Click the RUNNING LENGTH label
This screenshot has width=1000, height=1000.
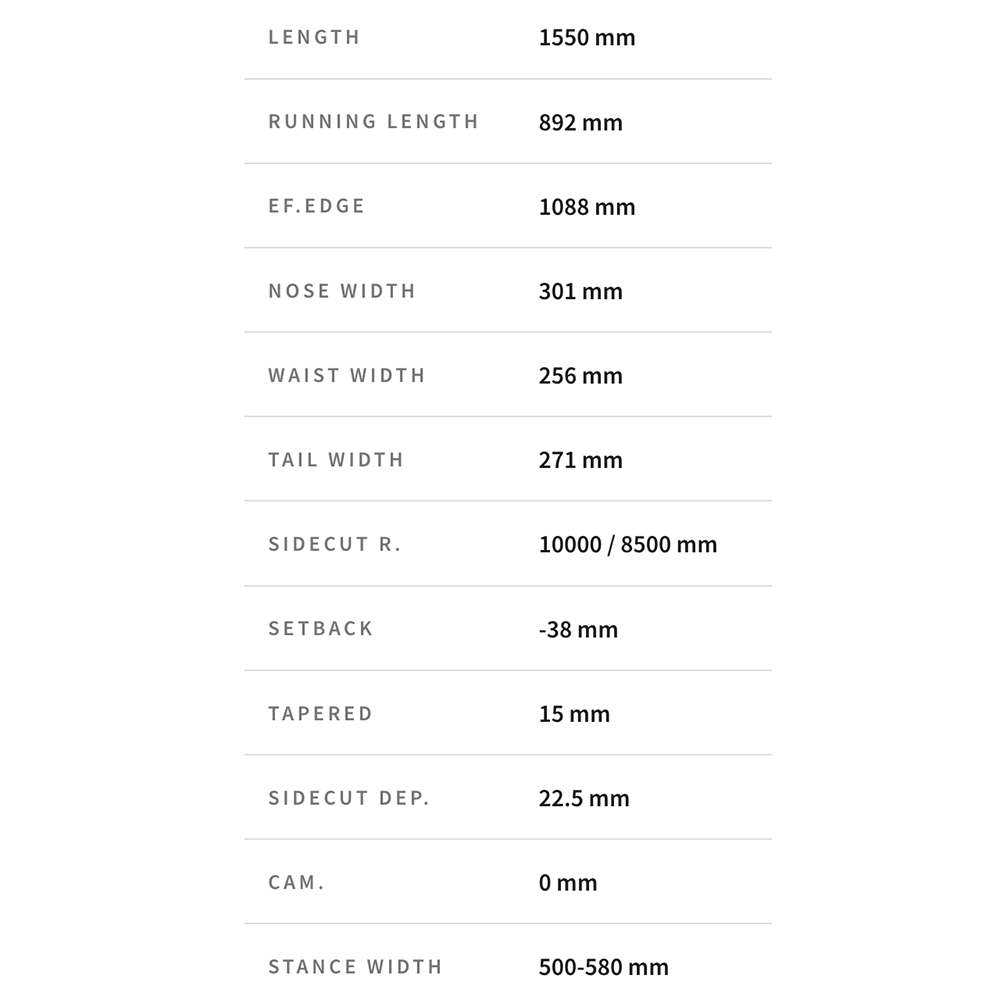pos(374,122)
